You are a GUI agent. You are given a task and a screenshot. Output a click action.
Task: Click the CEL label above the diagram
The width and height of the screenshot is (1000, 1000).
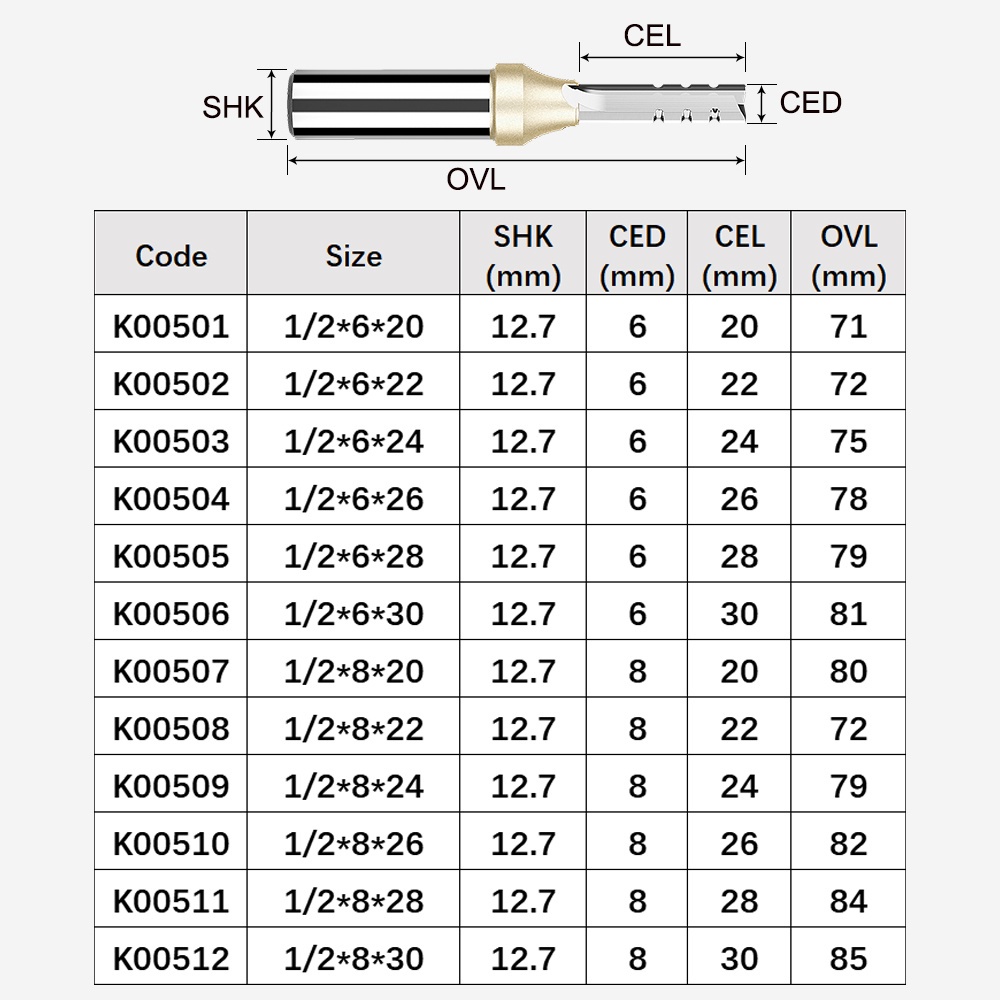click(x=652, y=36)
